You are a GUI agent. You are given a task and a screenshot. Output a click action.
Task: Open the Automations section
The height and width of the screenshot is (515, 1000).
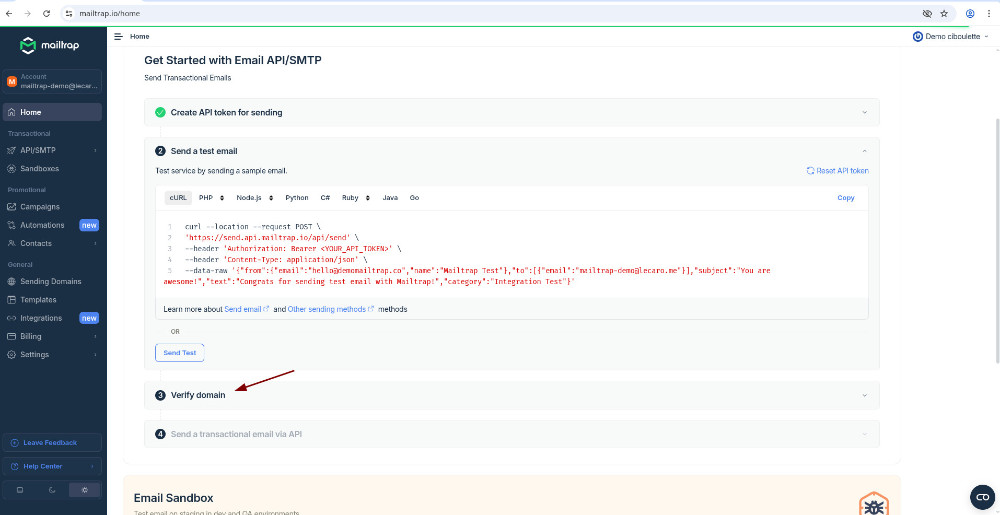coord(42,225)
